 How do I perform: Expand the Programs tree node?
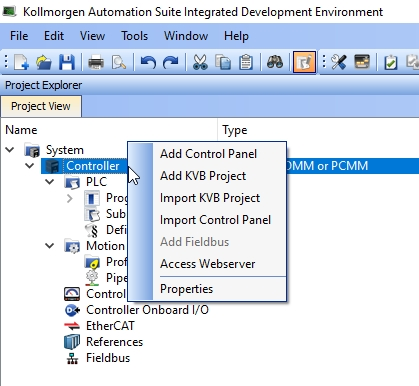pyautogui.click(x=70, y=198)
